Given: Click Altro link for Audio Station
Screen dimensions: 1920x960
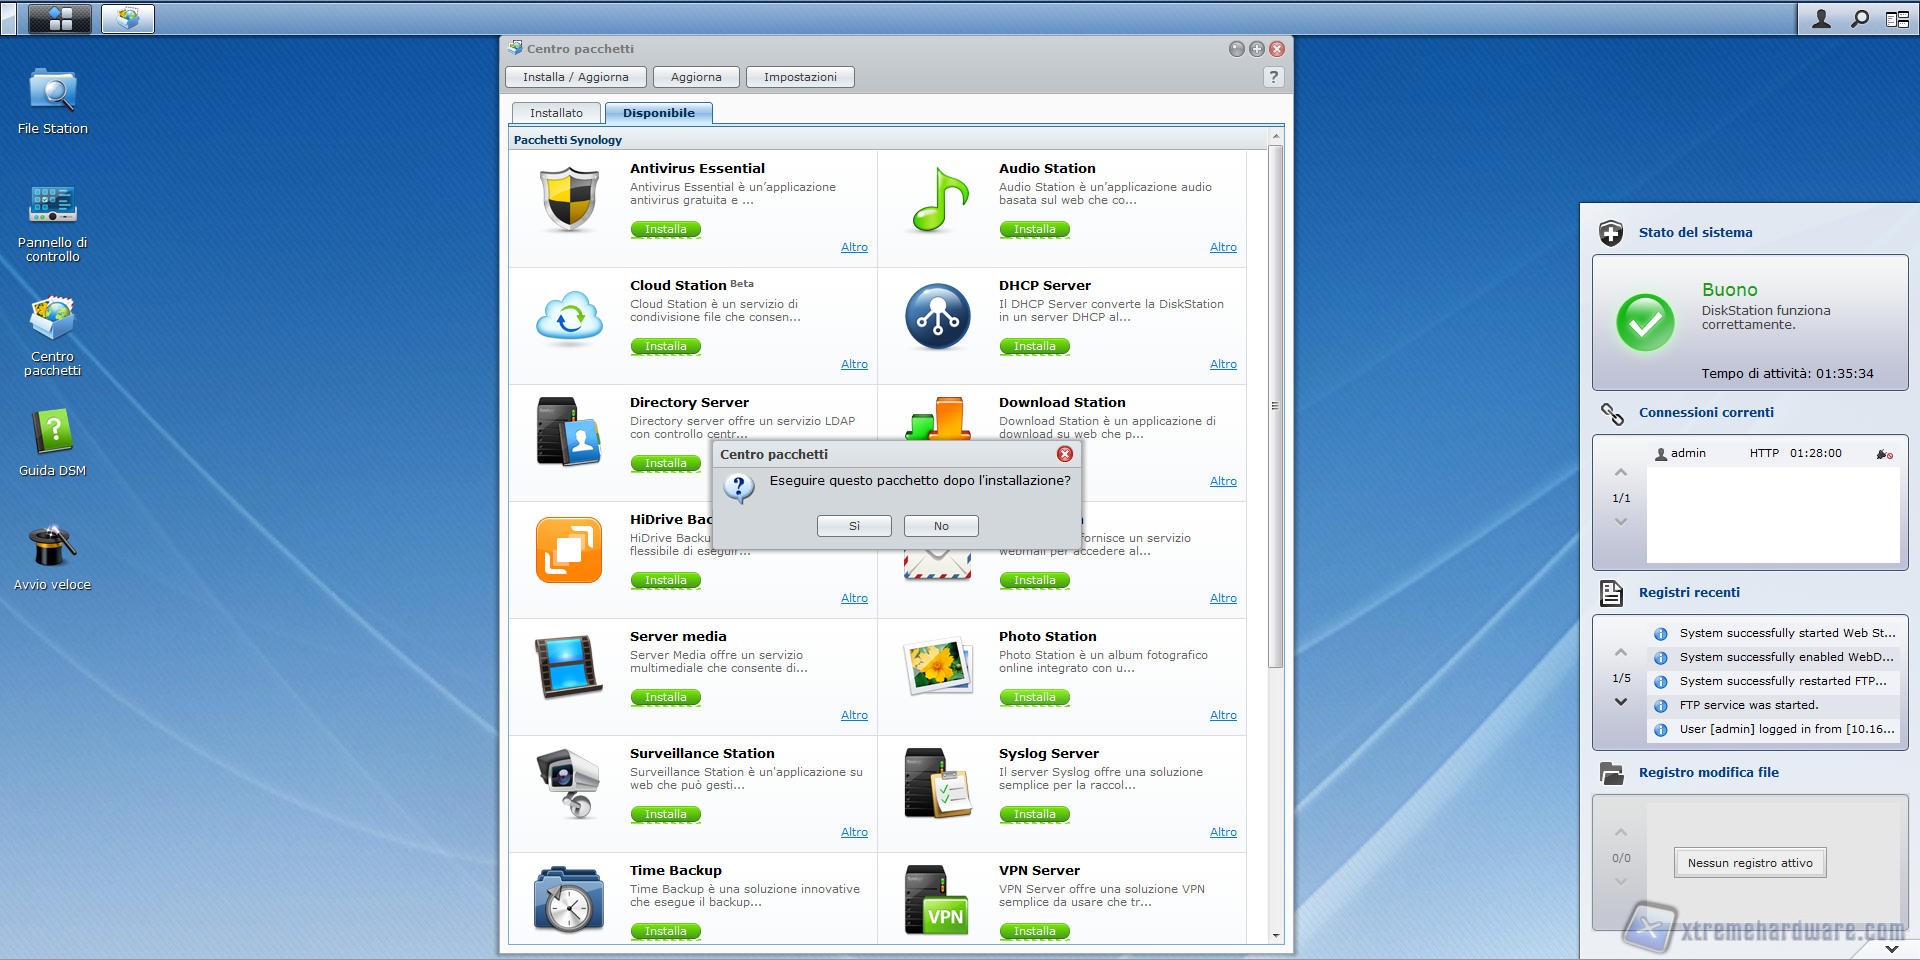Looking at the screenshot, I should [x=1223, y=247].
